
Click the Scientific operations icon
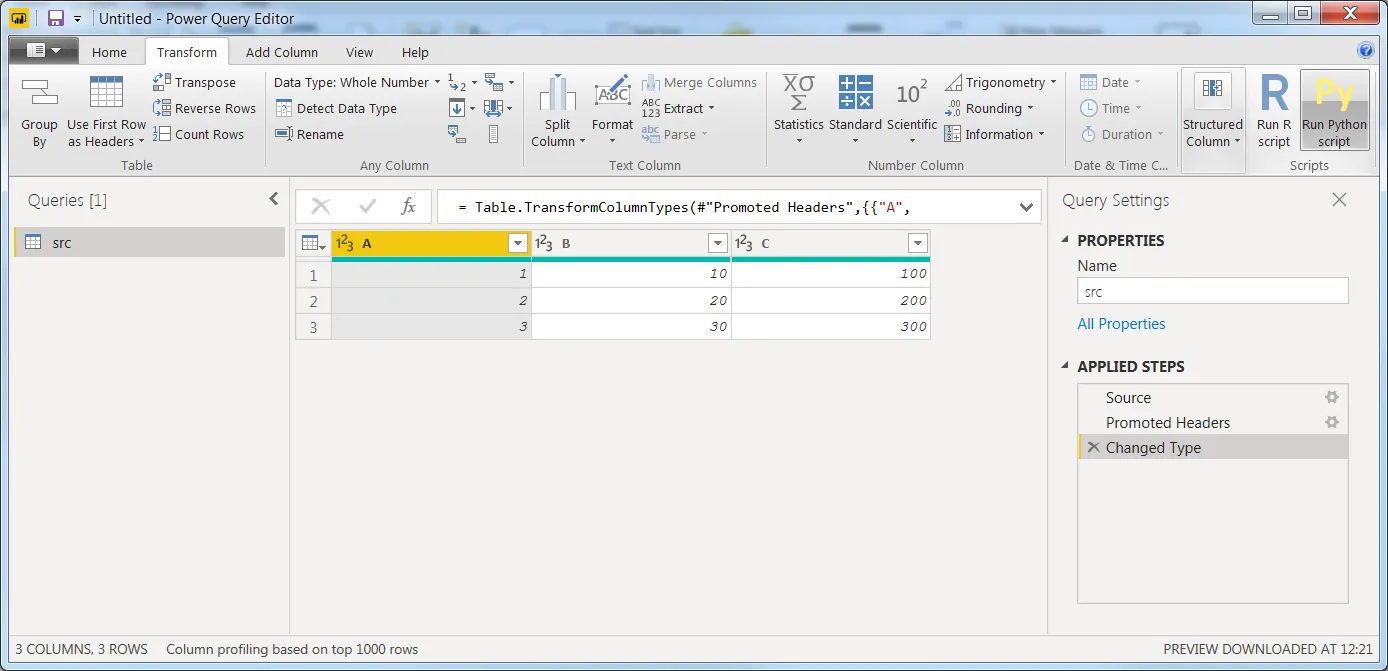911,94
